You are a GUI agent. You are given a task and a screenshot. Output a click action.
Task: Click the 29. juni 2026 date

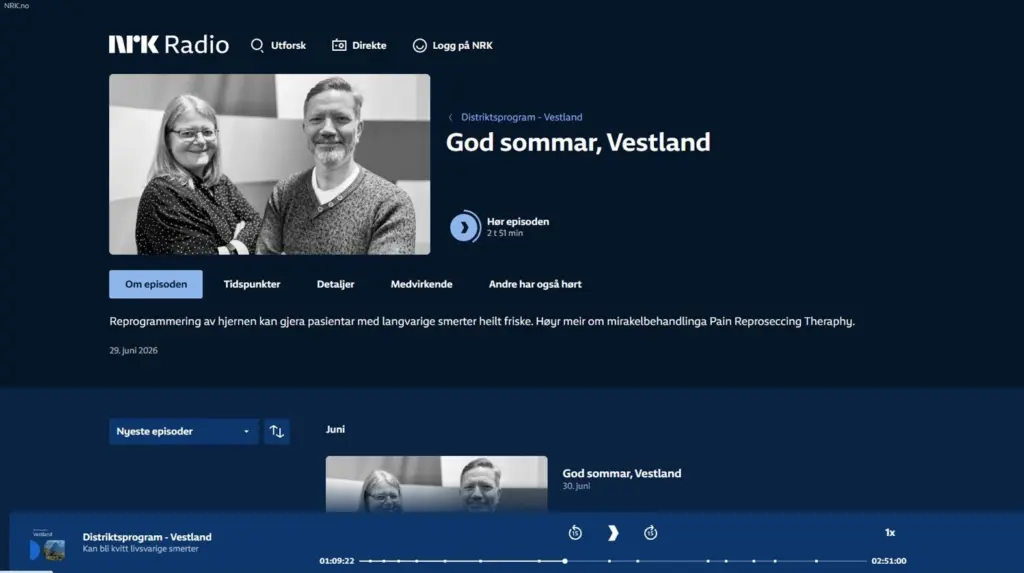pyautogui.click(x=133, y=350)
